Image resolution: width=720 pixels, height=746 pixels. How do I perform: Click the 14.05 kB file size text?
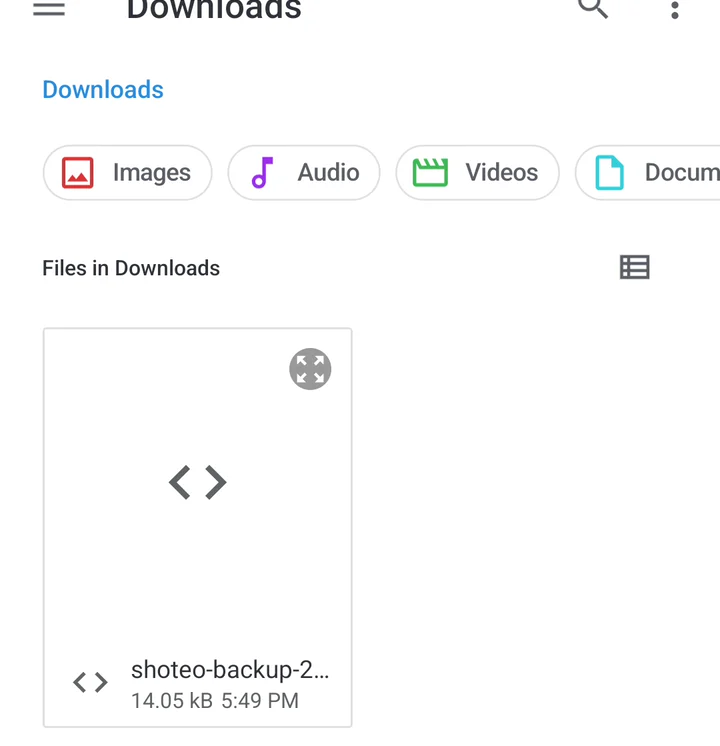[172, 701]
